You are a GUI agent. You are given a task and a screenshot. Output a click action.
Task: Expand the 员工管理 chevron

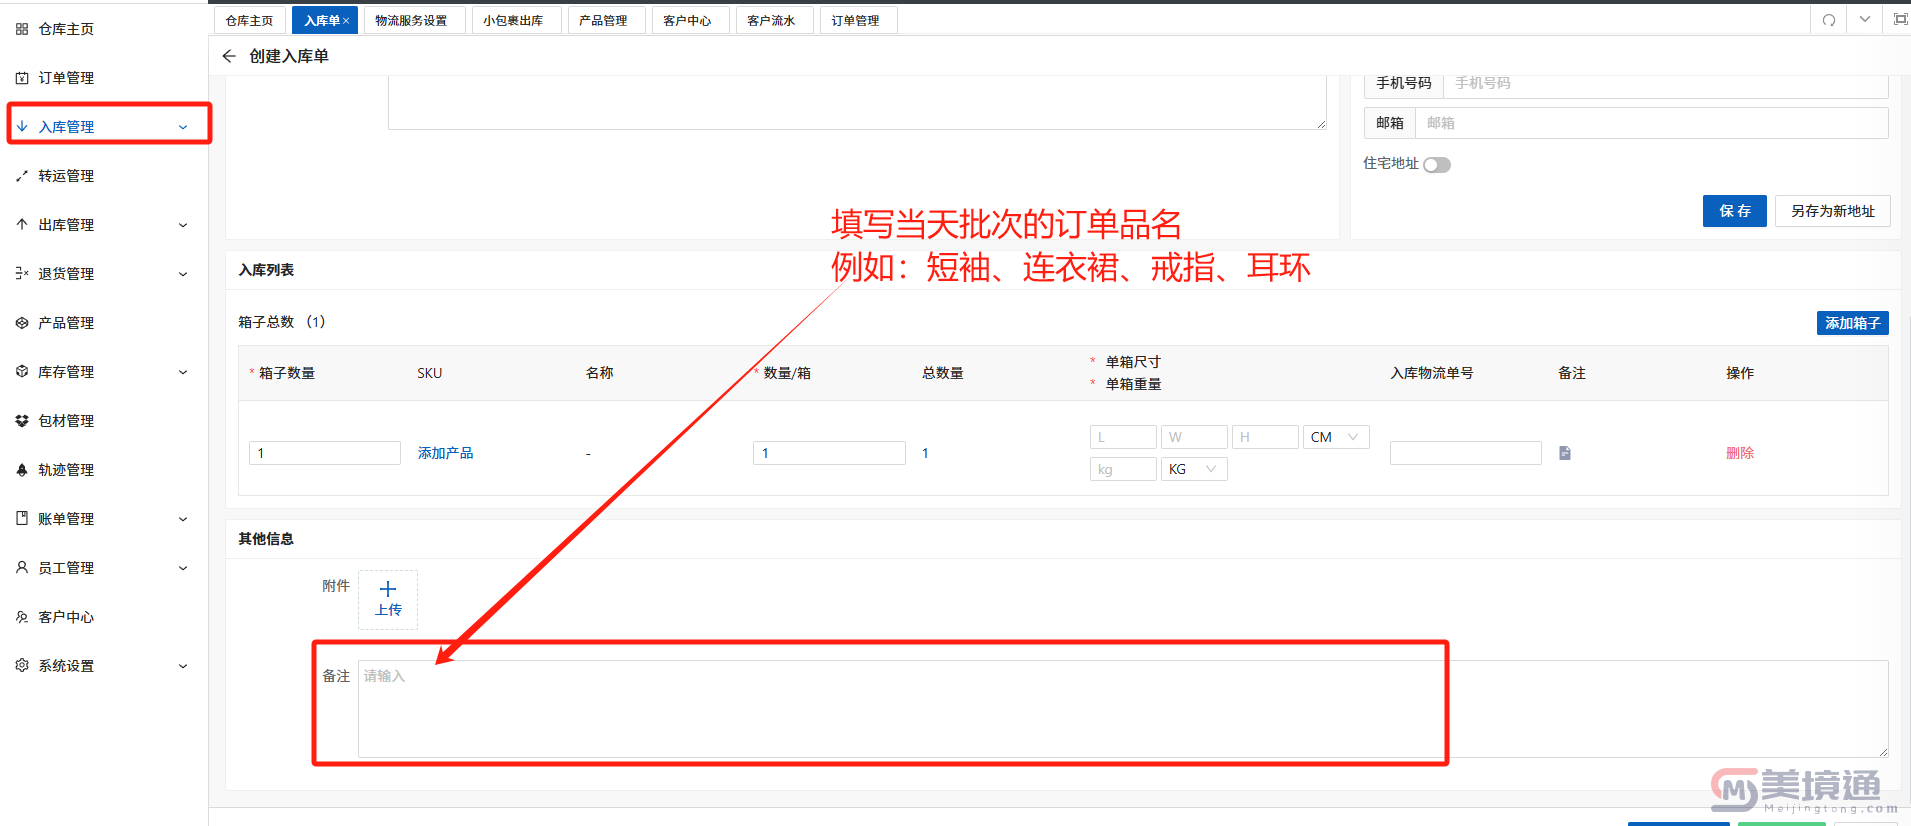183,568
